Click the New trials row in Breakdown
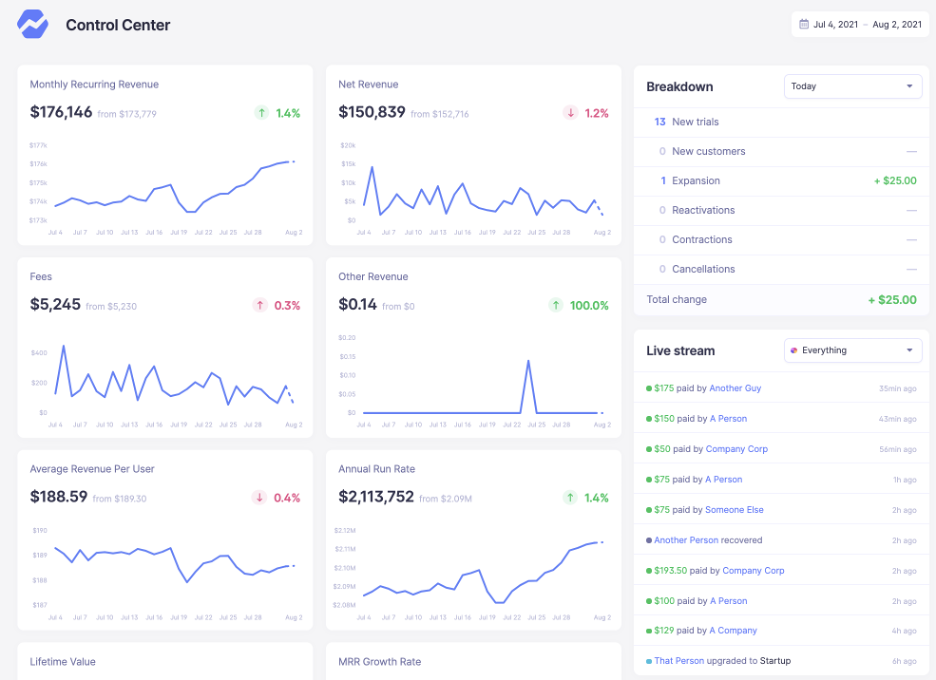Screen dimensions: 936x680 [780, 122]
